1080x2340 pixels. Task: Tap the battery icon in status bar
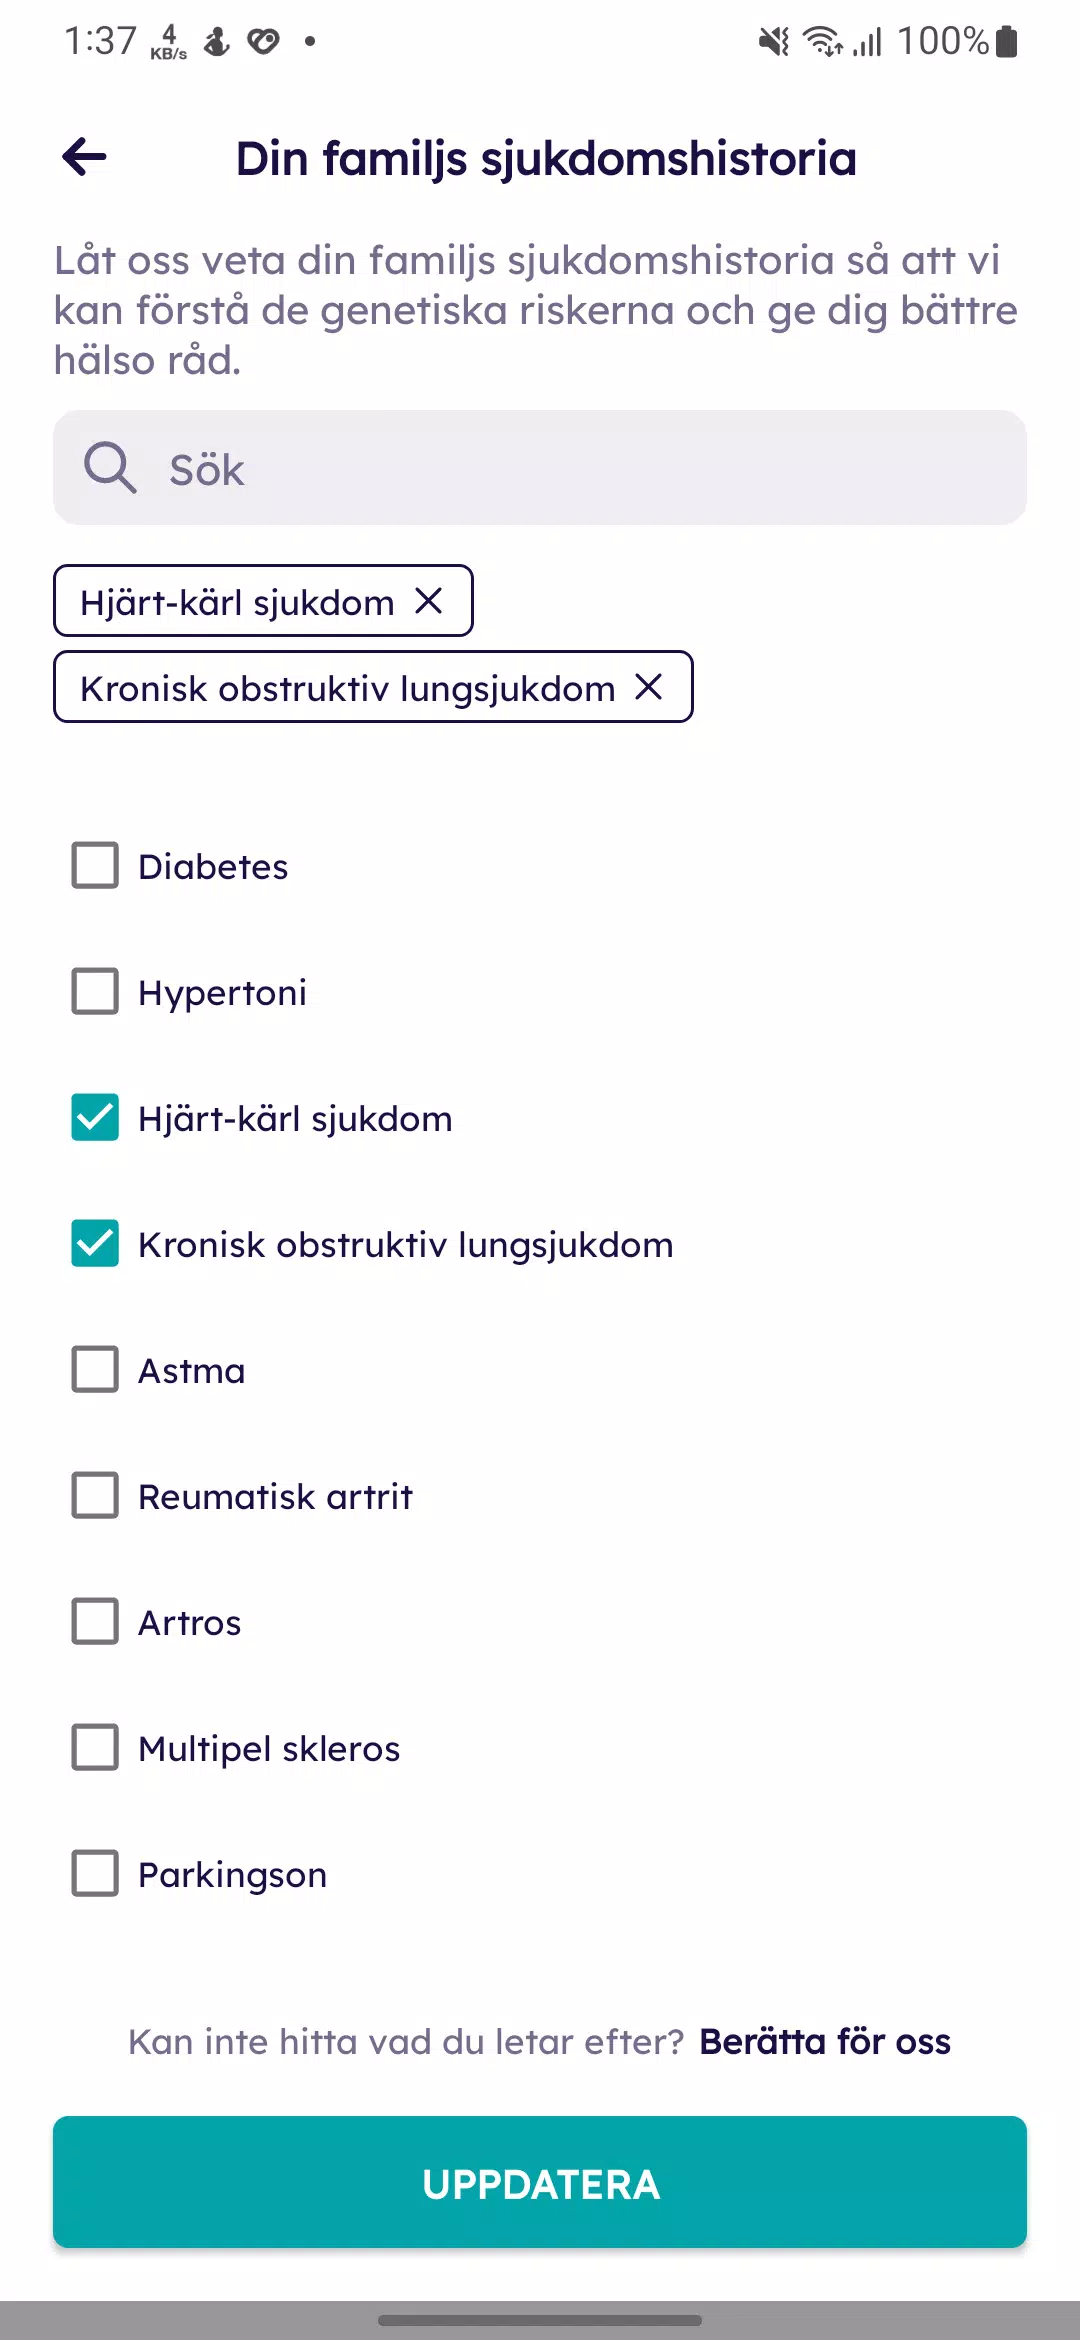coord(1007,42)
